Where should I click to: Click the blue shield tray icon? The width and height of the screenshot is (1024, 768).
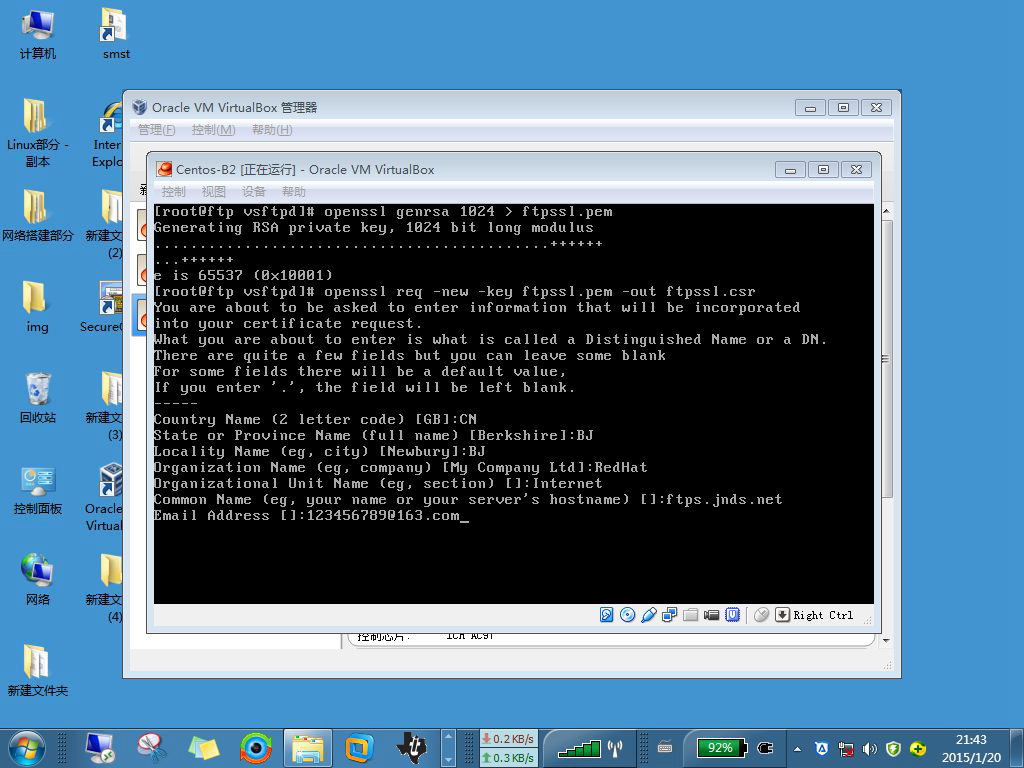[x=822, y=749]
